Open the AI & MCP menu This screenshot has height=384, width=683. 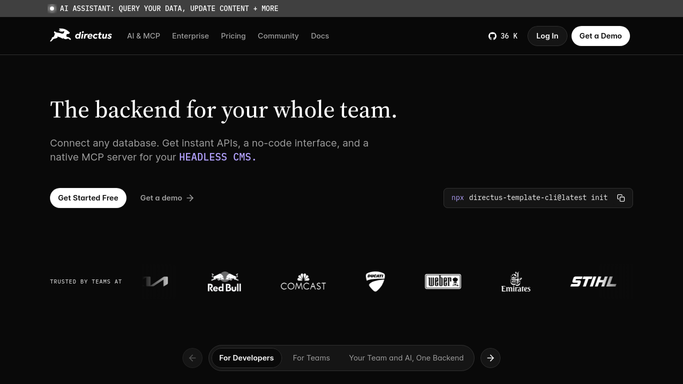coord(143,36)
